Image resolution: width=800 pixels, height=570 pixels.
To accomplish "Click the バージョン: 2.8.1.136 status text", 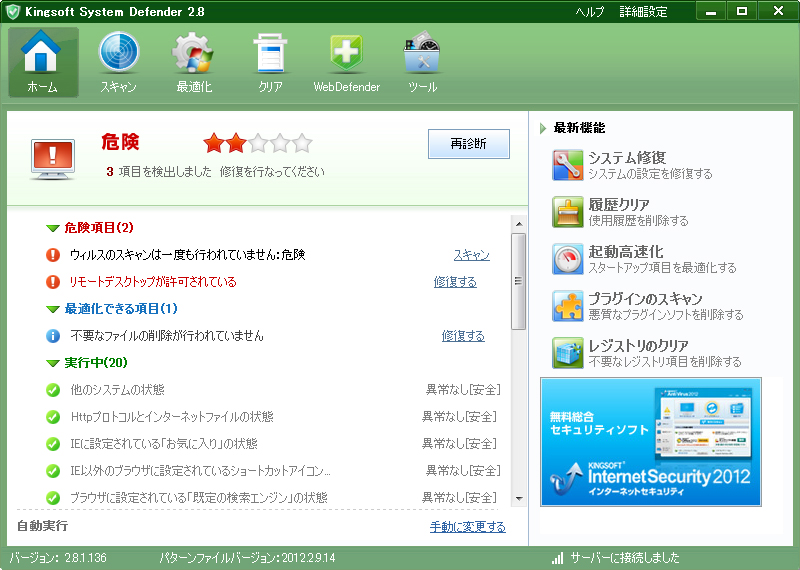I will tap(58, 558).
